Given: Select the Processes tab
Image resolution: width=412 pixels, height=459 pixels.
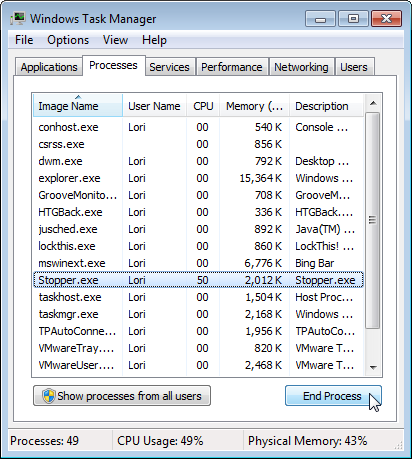Looking at the screenshot, I should (113, 65).
